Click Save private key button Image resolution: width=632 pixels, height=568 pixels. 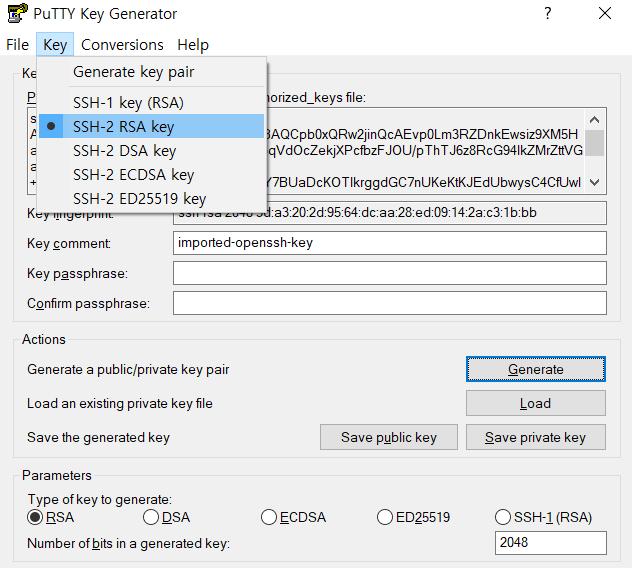pos(536,437)
